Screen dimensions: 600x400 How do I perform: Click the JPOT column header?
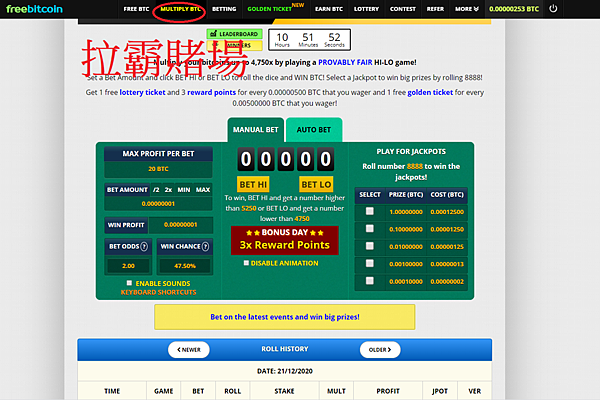440,391
